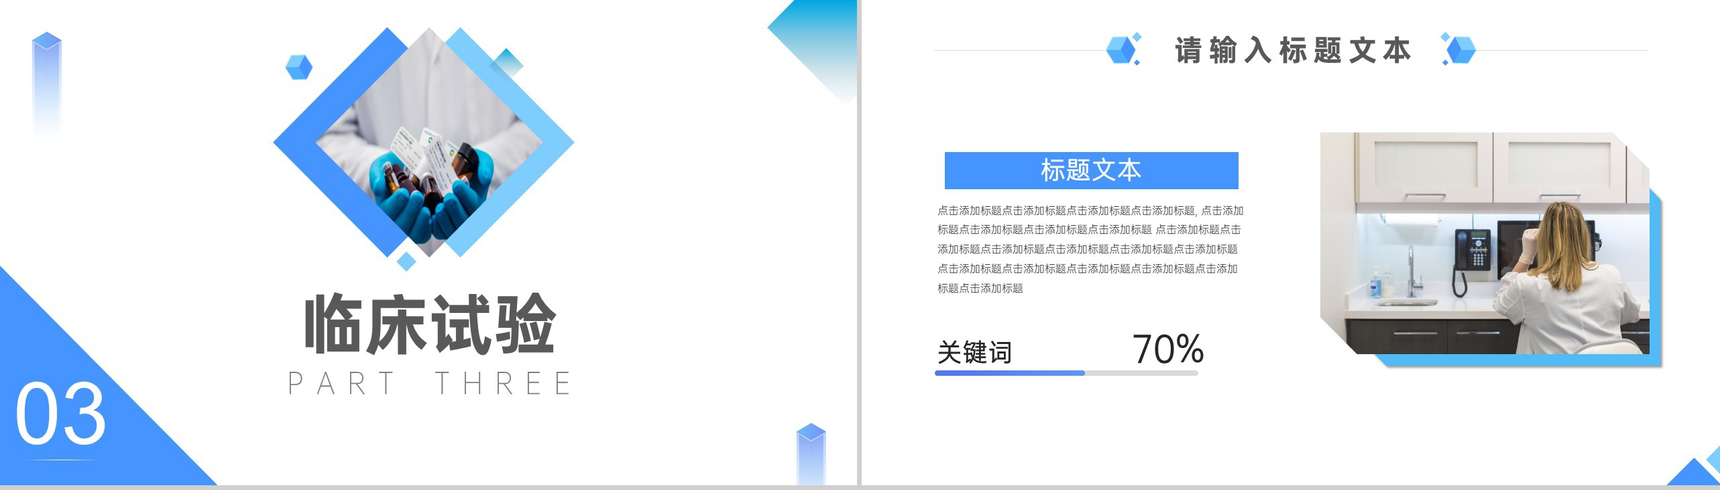Click the 请输入标题文本 heading
Image resolution: width=1720 pixels, height=490 pixels.
1292,50
